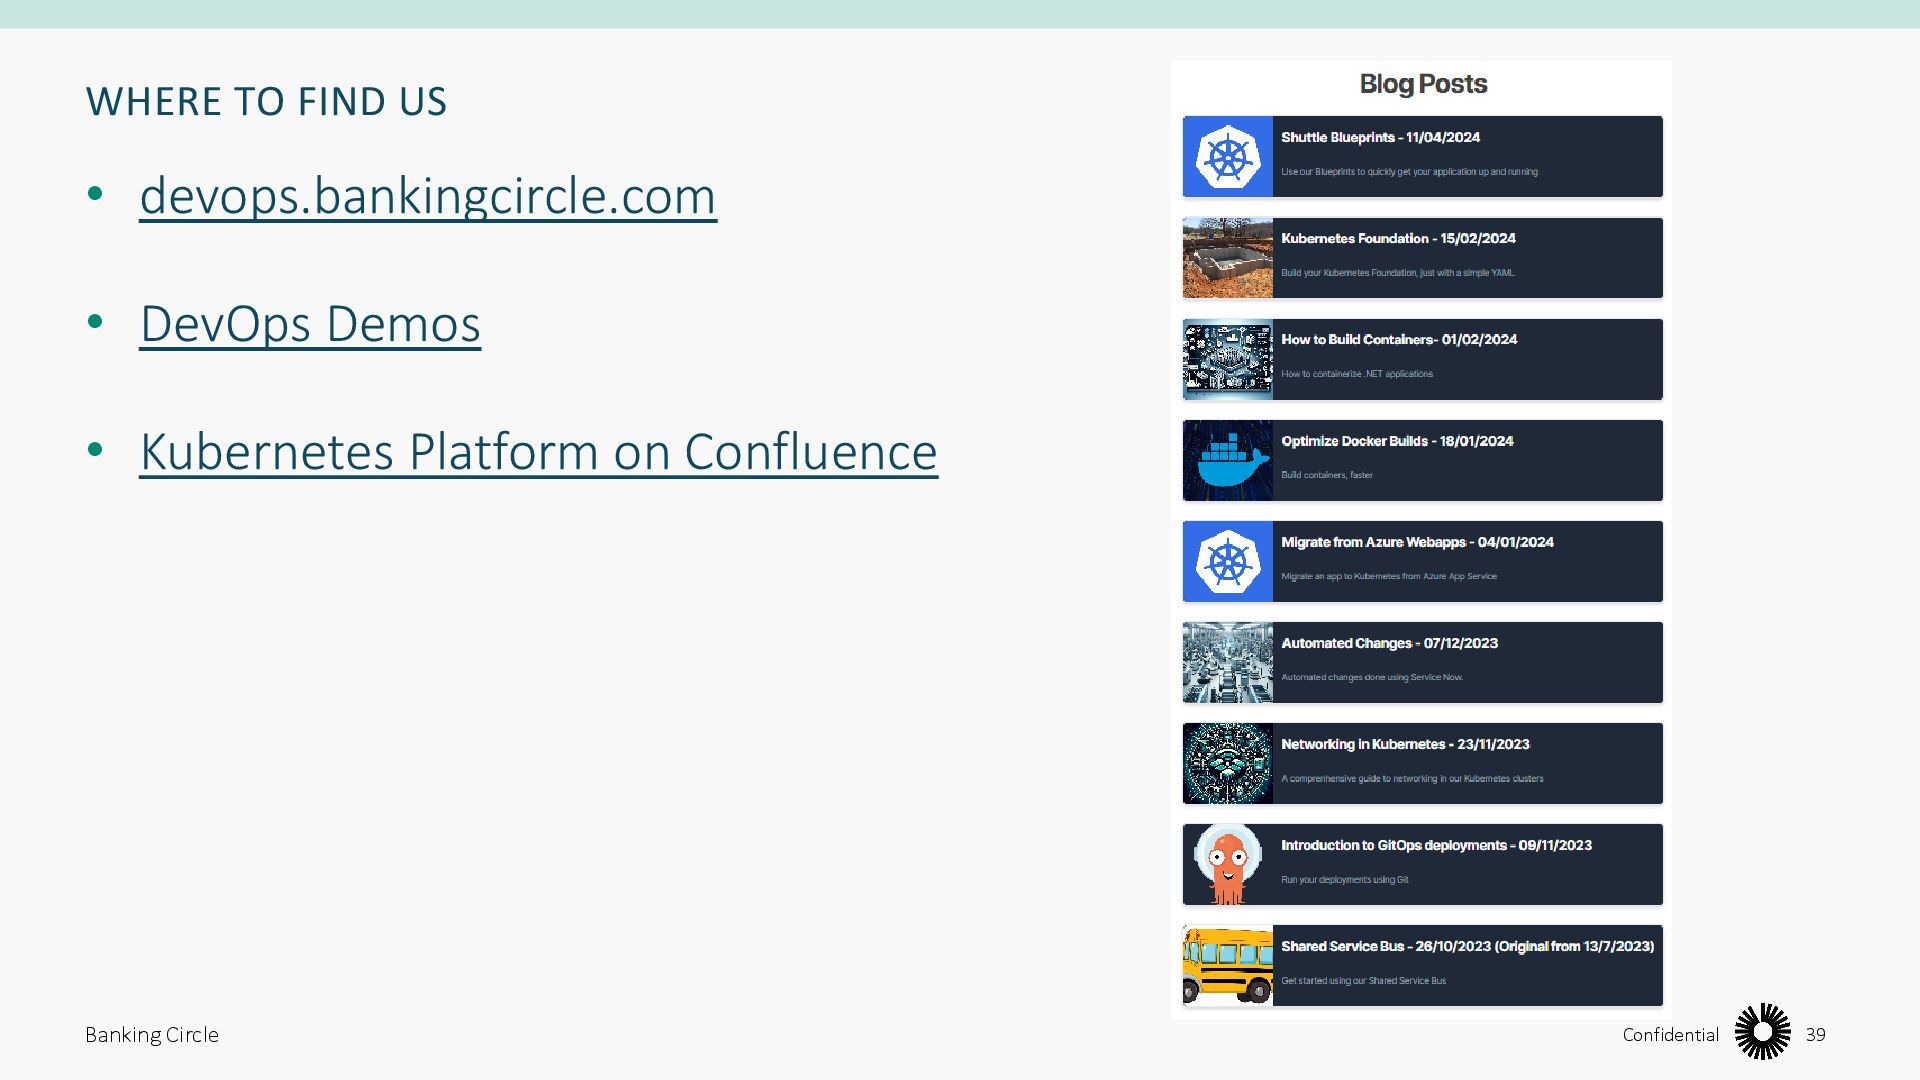Open the Shuttle Blueprints - 11/04/2024 post title
This screenshot has height=1080, width=1920.
coord(1380,137)
